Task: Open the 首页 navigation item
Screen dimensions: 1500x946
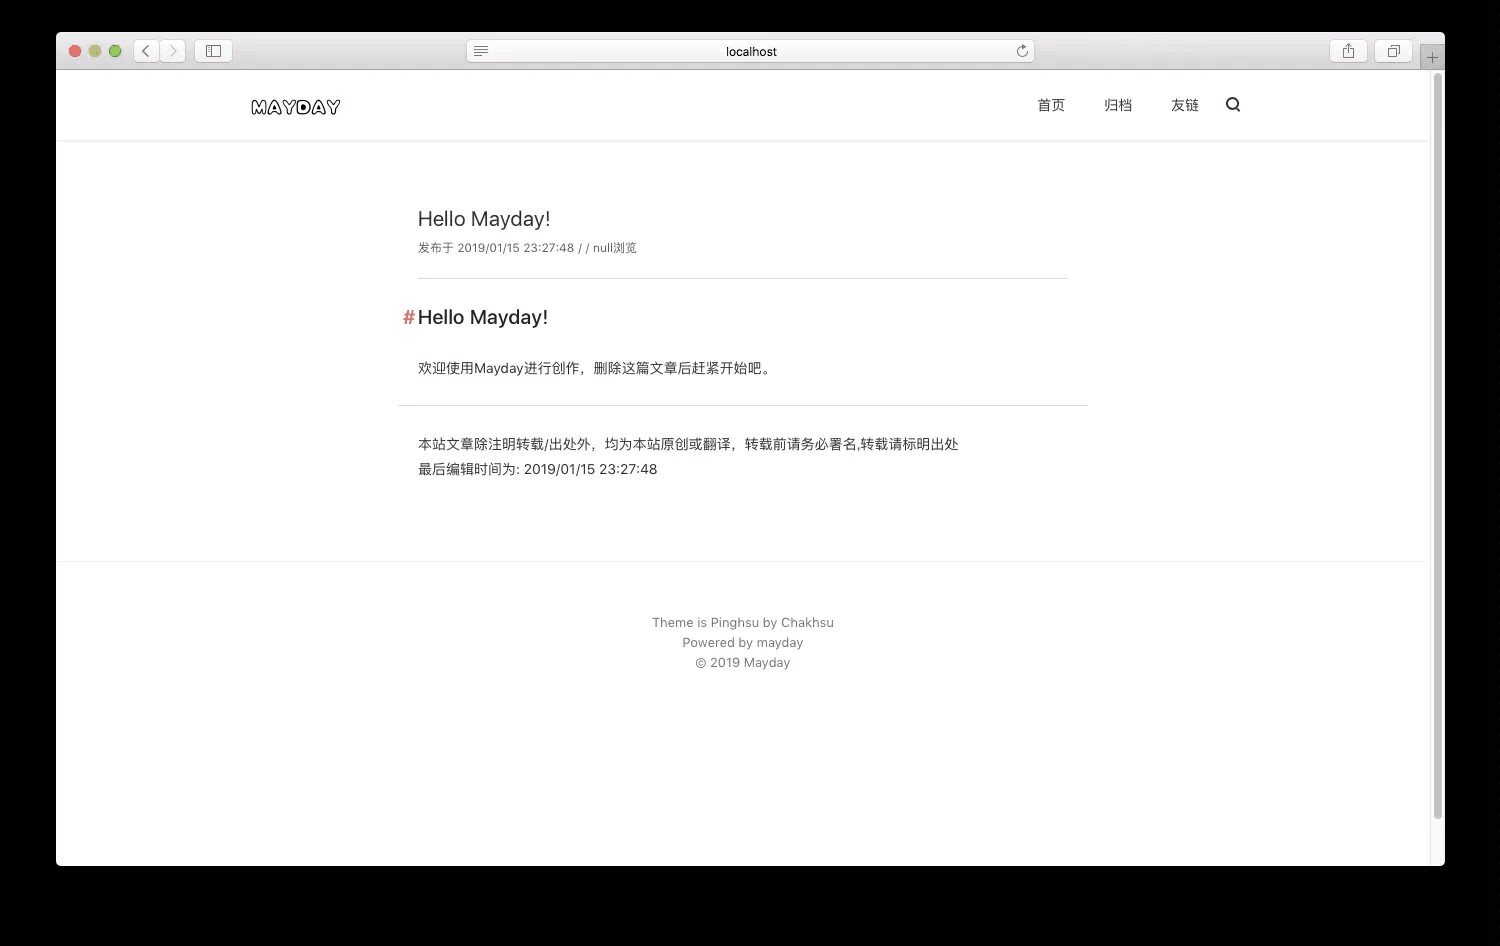Action: click(1051, 105)
